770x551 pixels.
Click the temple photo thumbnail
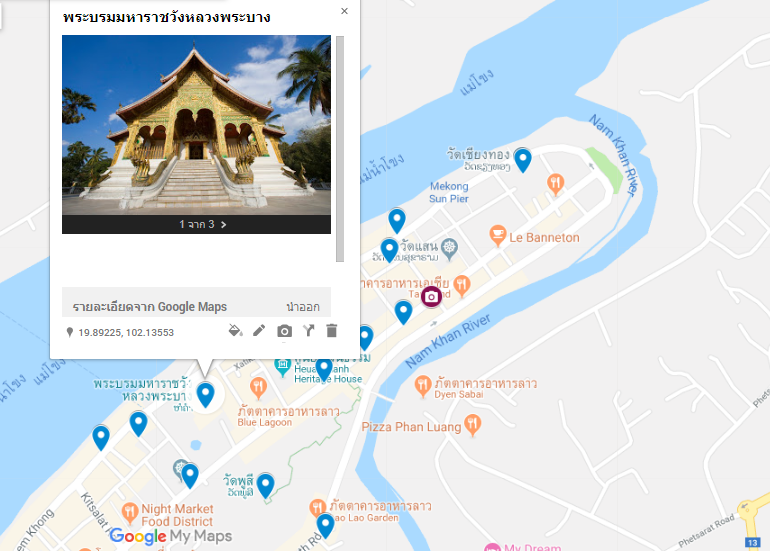pos(196,125)
